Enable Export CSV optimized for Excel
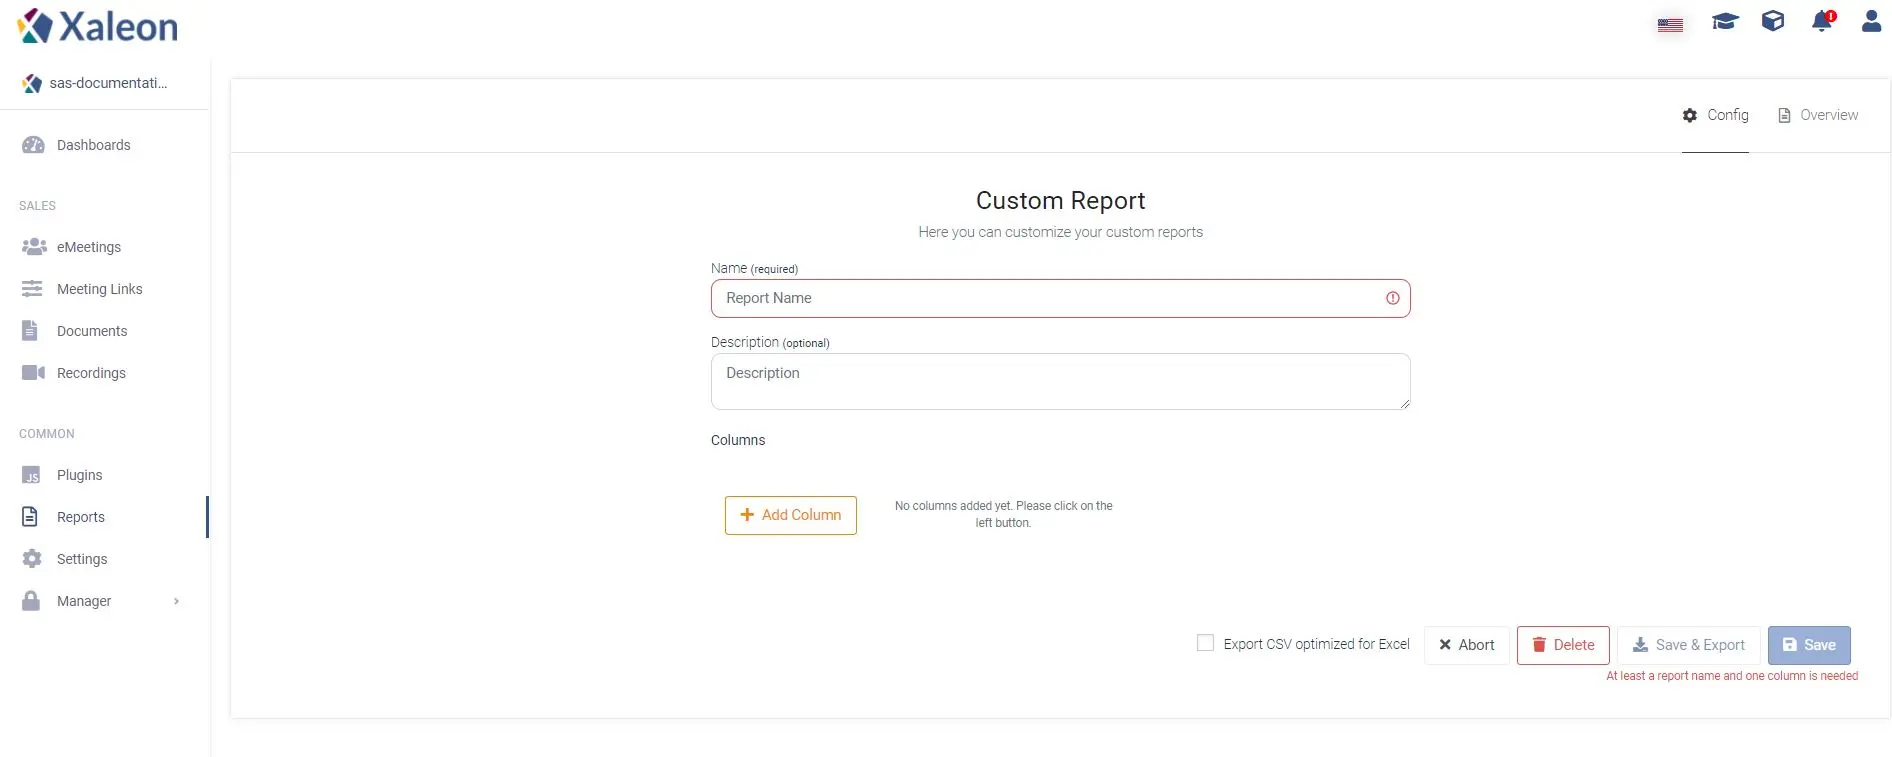1892x757 pixels. click(x=1205, y=643)
